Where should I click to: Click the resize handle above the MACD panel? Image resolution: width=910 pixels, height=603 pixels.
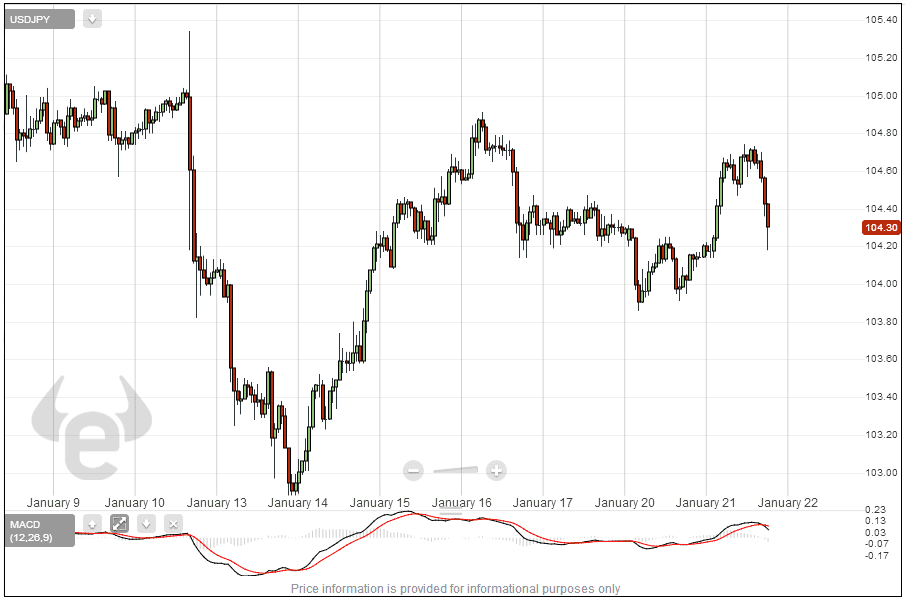tap(451, 511)
